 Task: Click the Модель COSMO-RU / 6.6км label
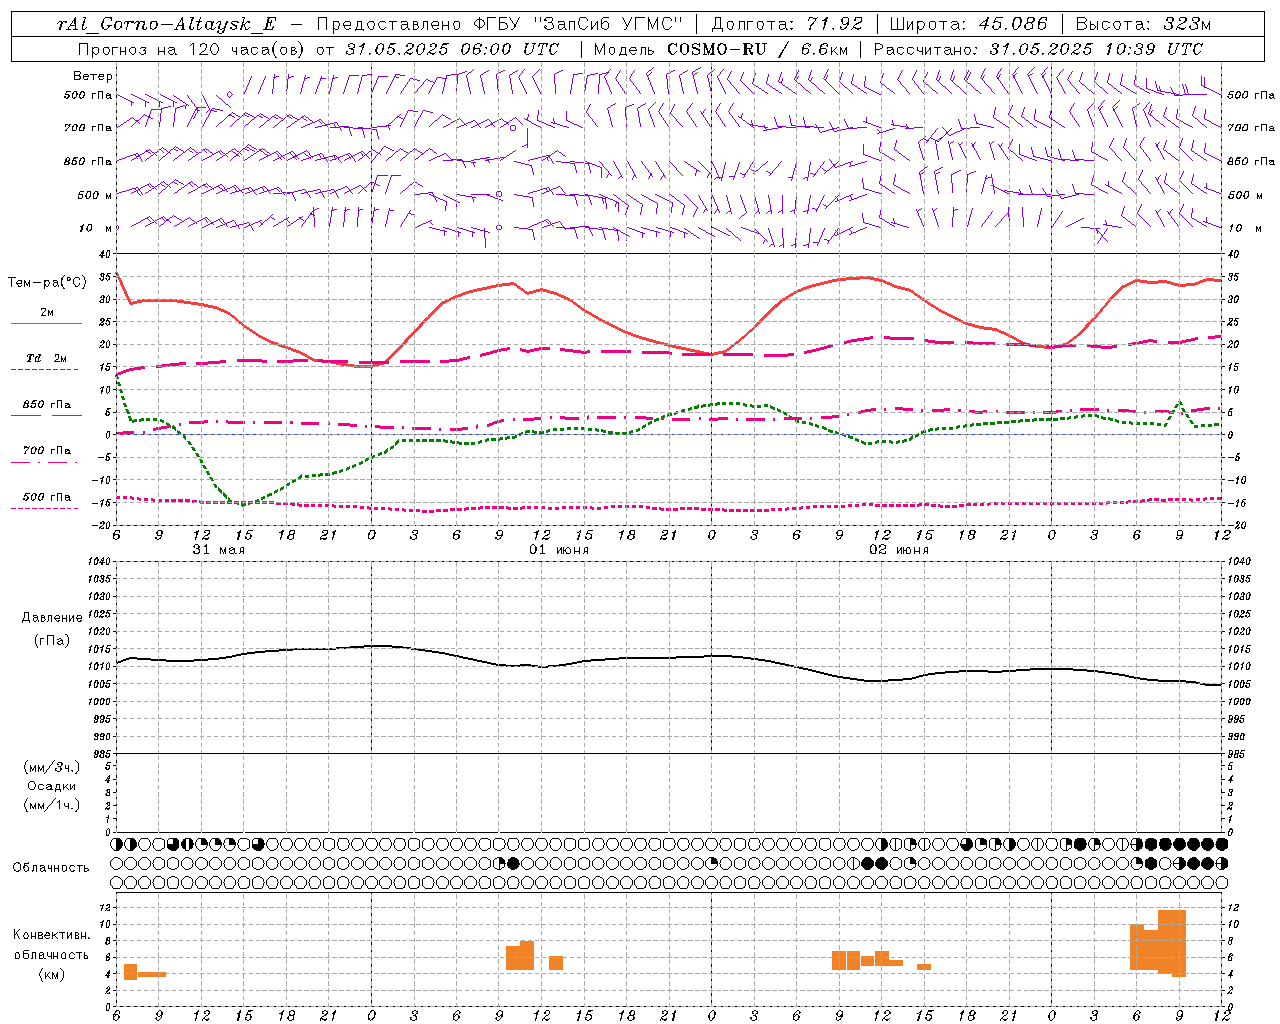tap(721, 49)
